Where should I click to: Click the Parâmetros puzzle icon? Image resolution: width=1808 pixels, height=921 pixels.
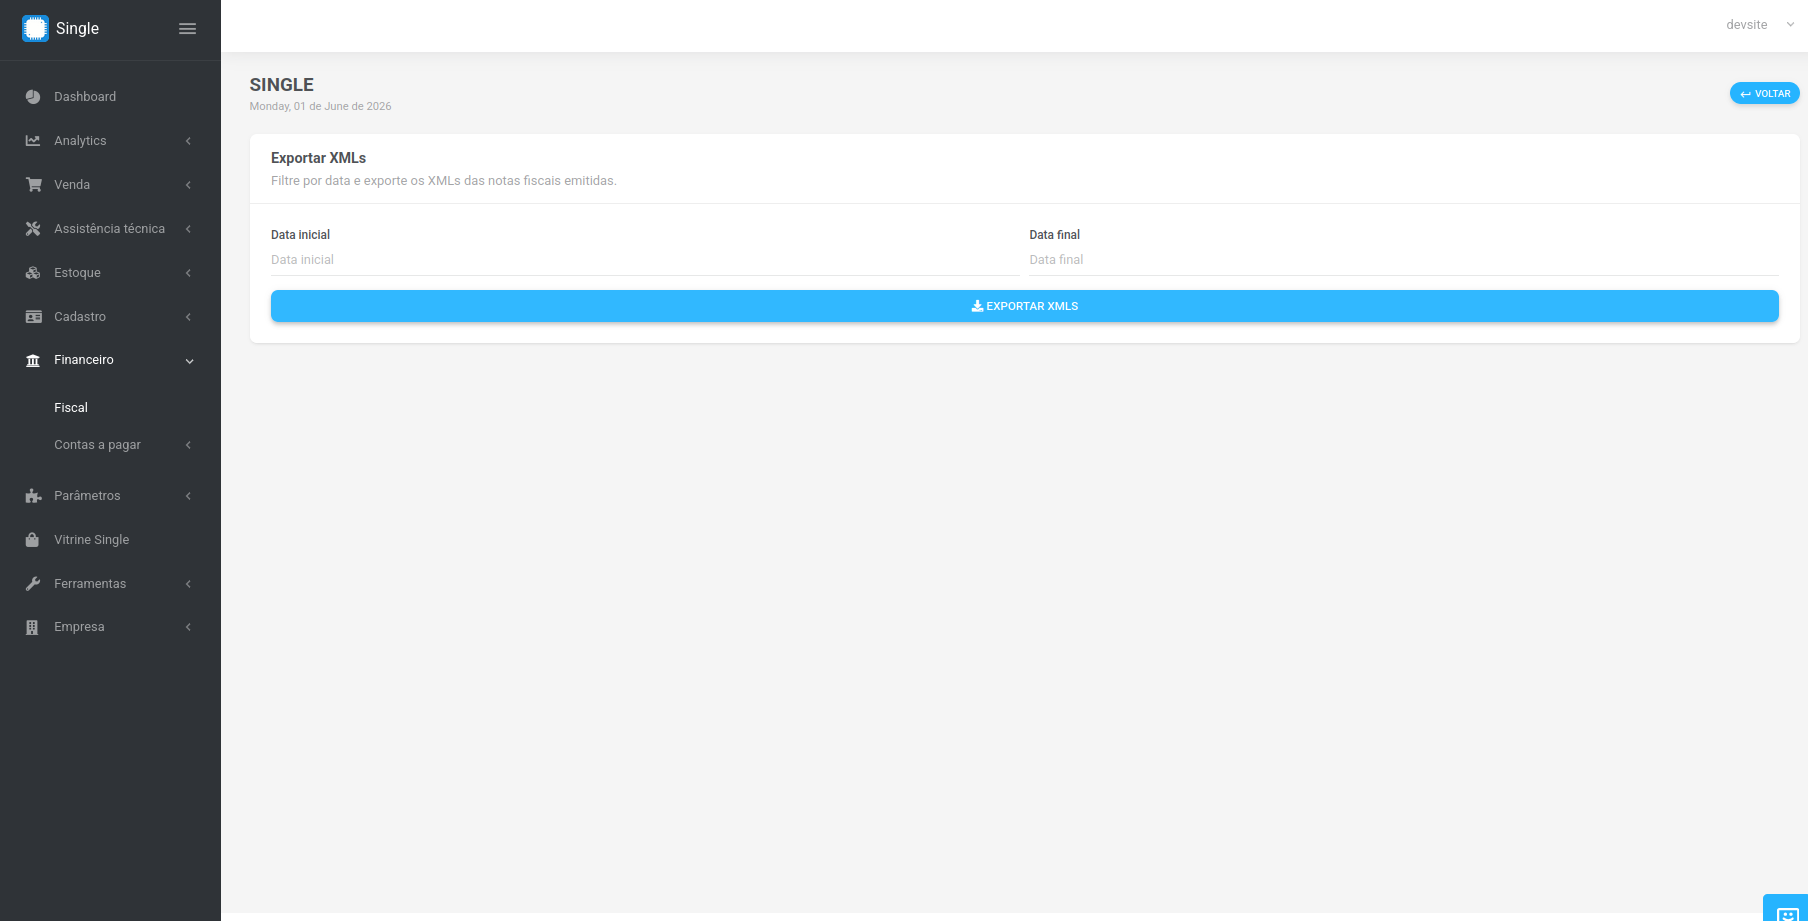[33, 496]
